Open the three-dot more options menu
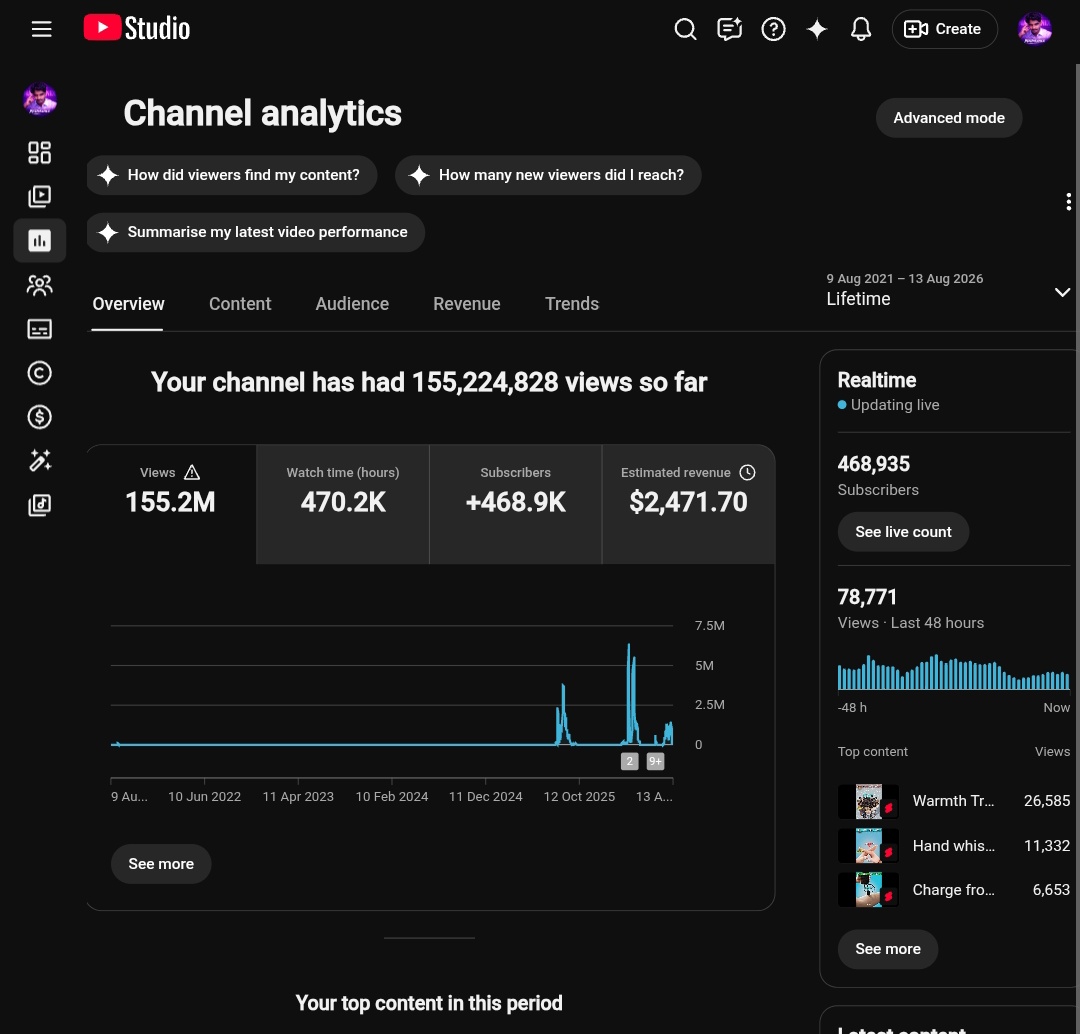Screen dimensions: 1080x1034 point(1068,202)
